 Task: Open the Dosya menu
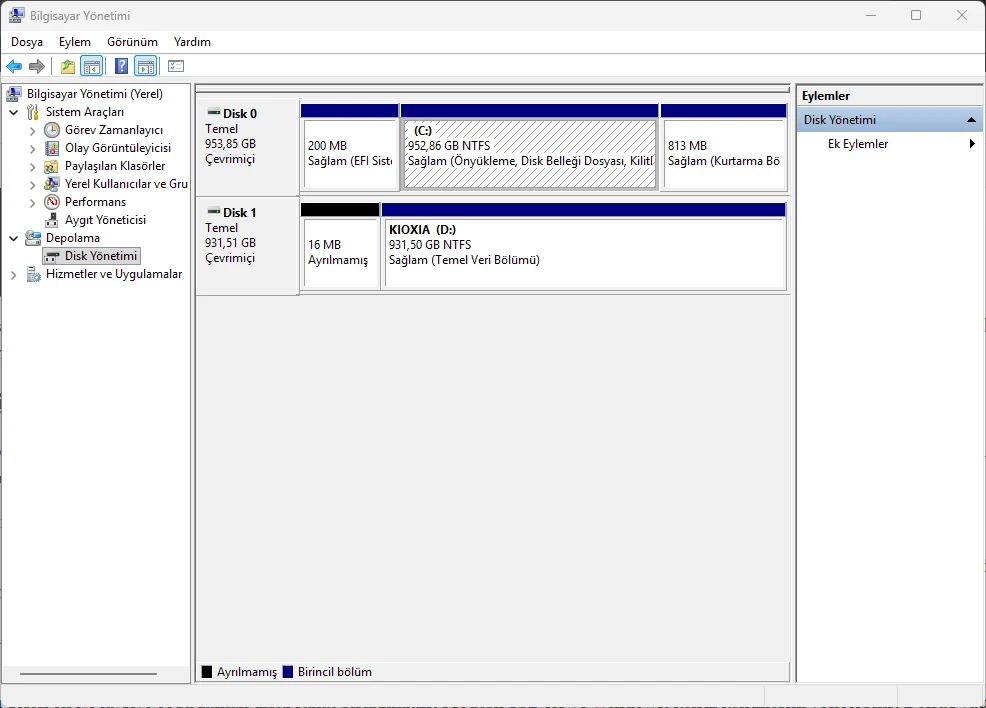tap(27, 41)
